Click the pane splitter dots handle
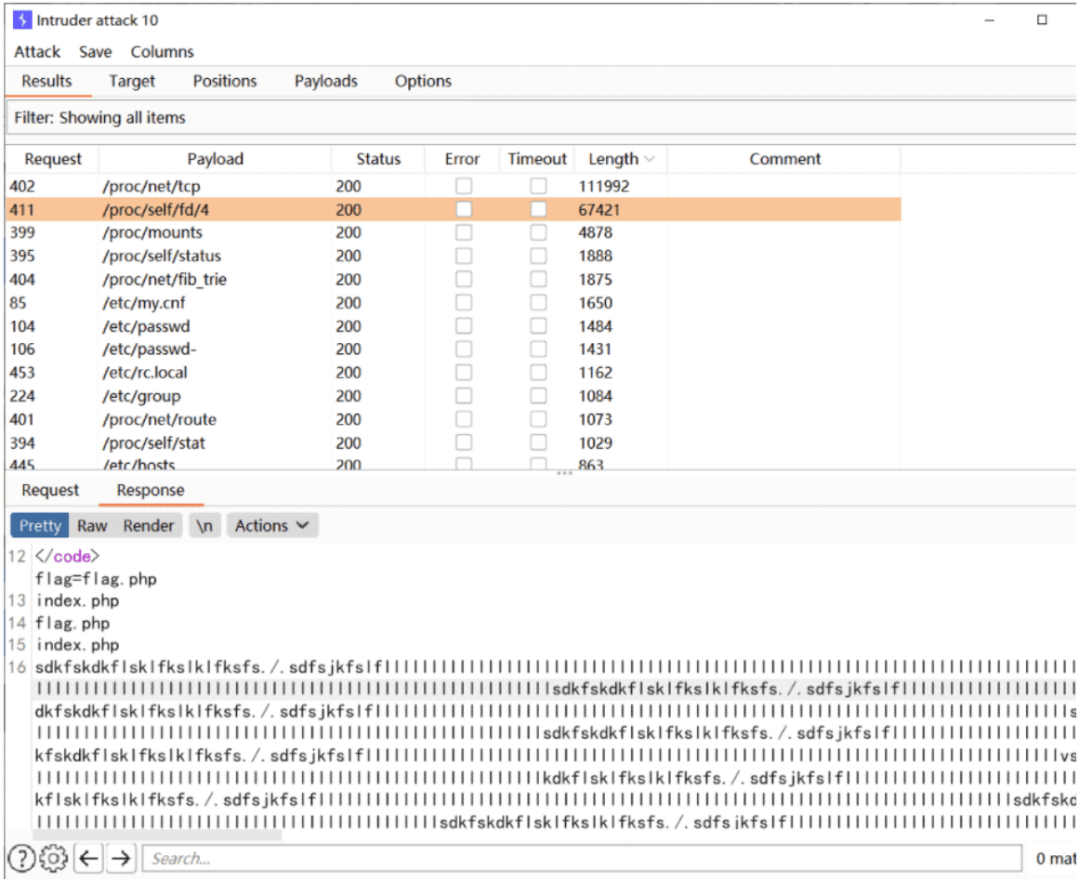1080x882 pixels. pos(565,473)
